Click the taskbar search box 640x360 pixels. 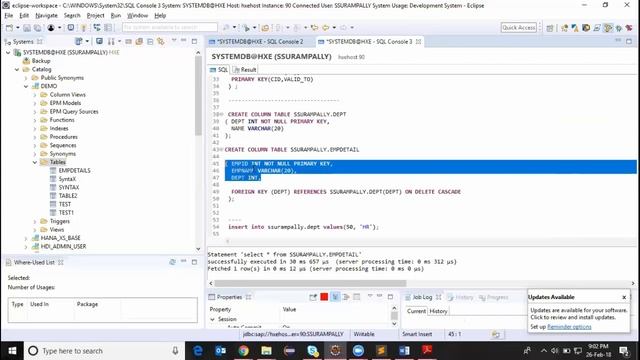pos(105,351)
